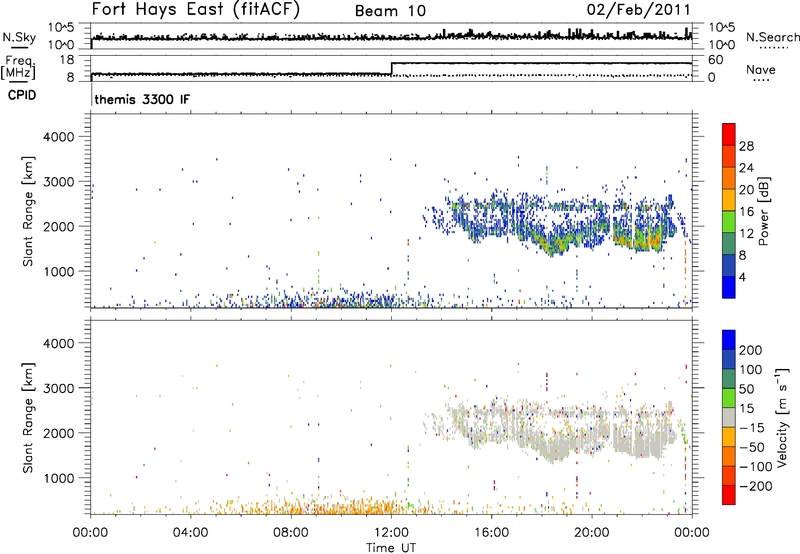Screen dimensions: 800x554
Task: Click the red top segment of power colorbar
Action: tap(729, 135)
